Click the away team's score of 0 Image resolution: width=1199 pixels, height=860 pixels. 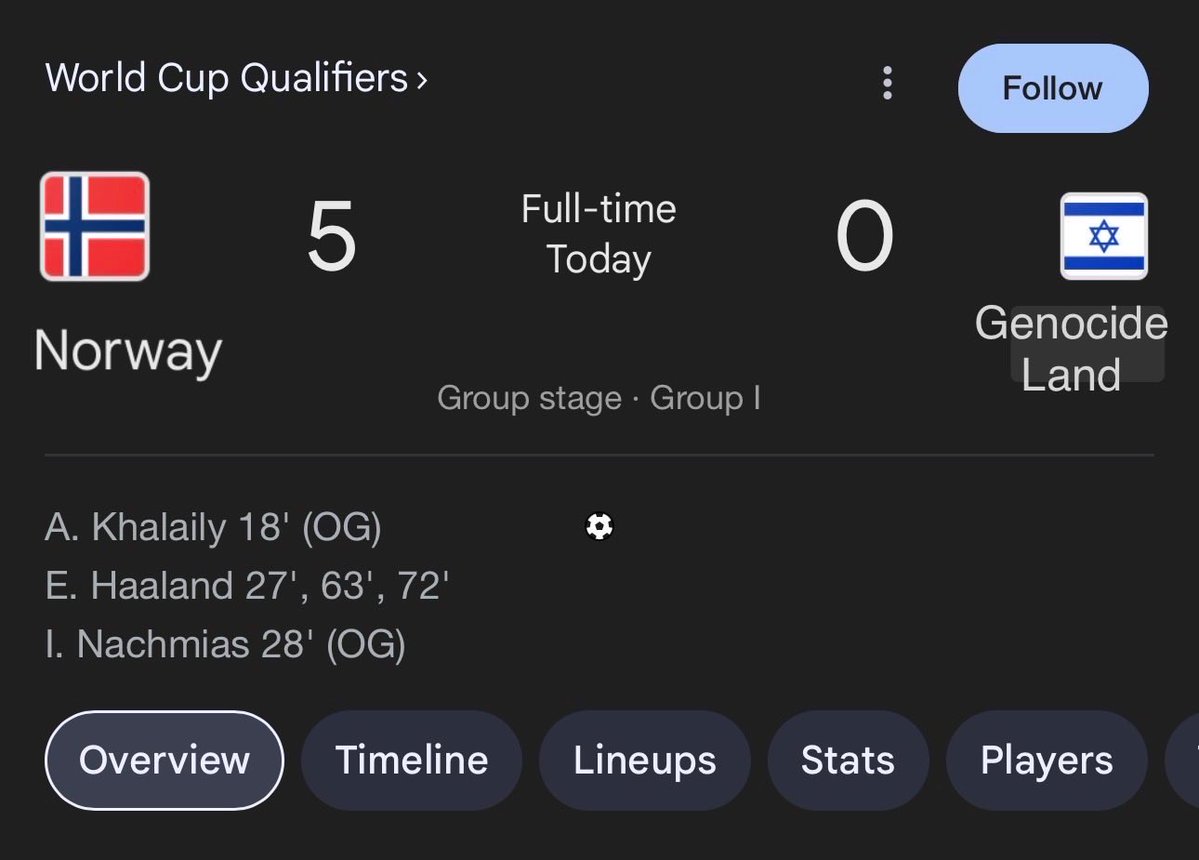(x=864, y=237)
